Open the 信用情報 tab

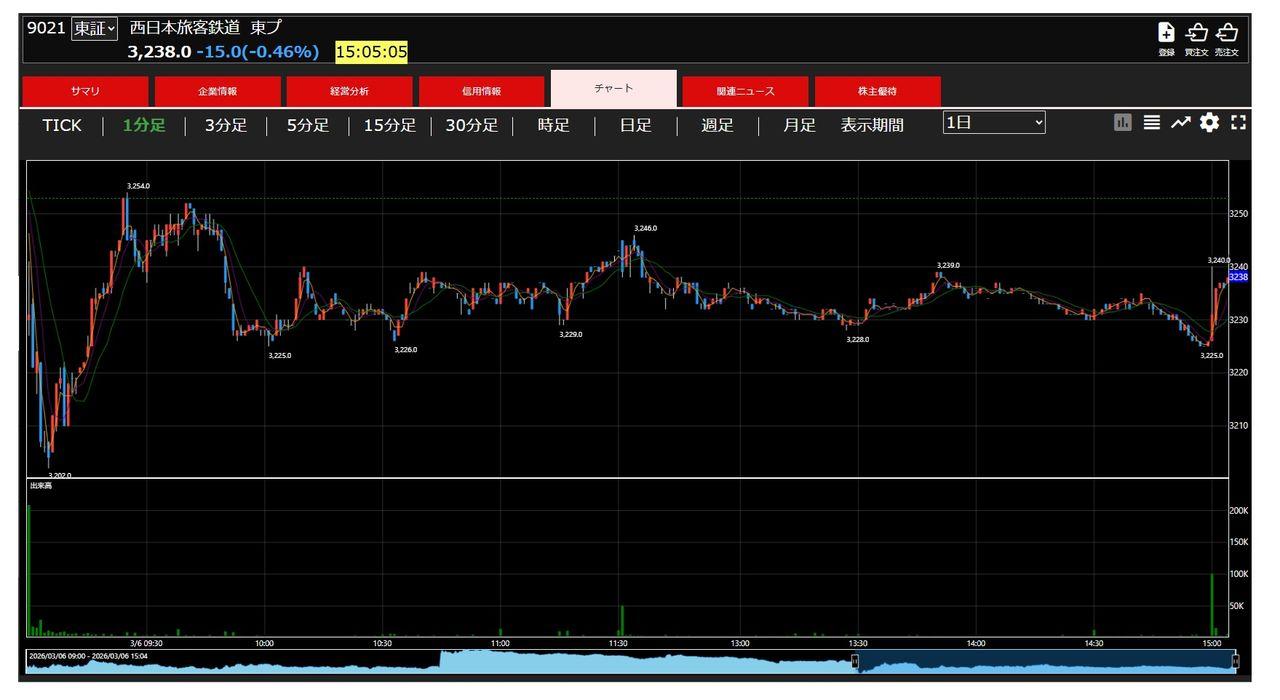pos(481,91)
